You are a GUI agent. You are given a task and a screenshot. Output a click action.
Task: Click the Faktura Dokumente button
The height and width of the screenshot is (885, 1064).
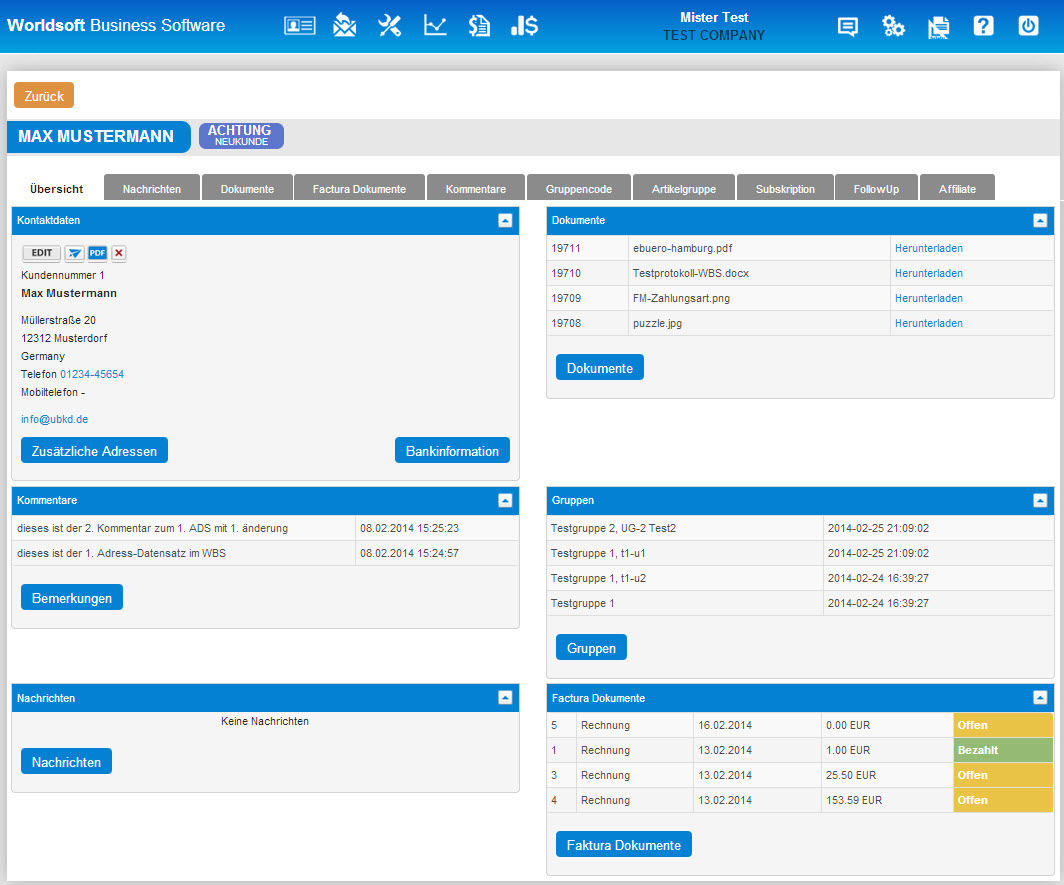(624, 845)
